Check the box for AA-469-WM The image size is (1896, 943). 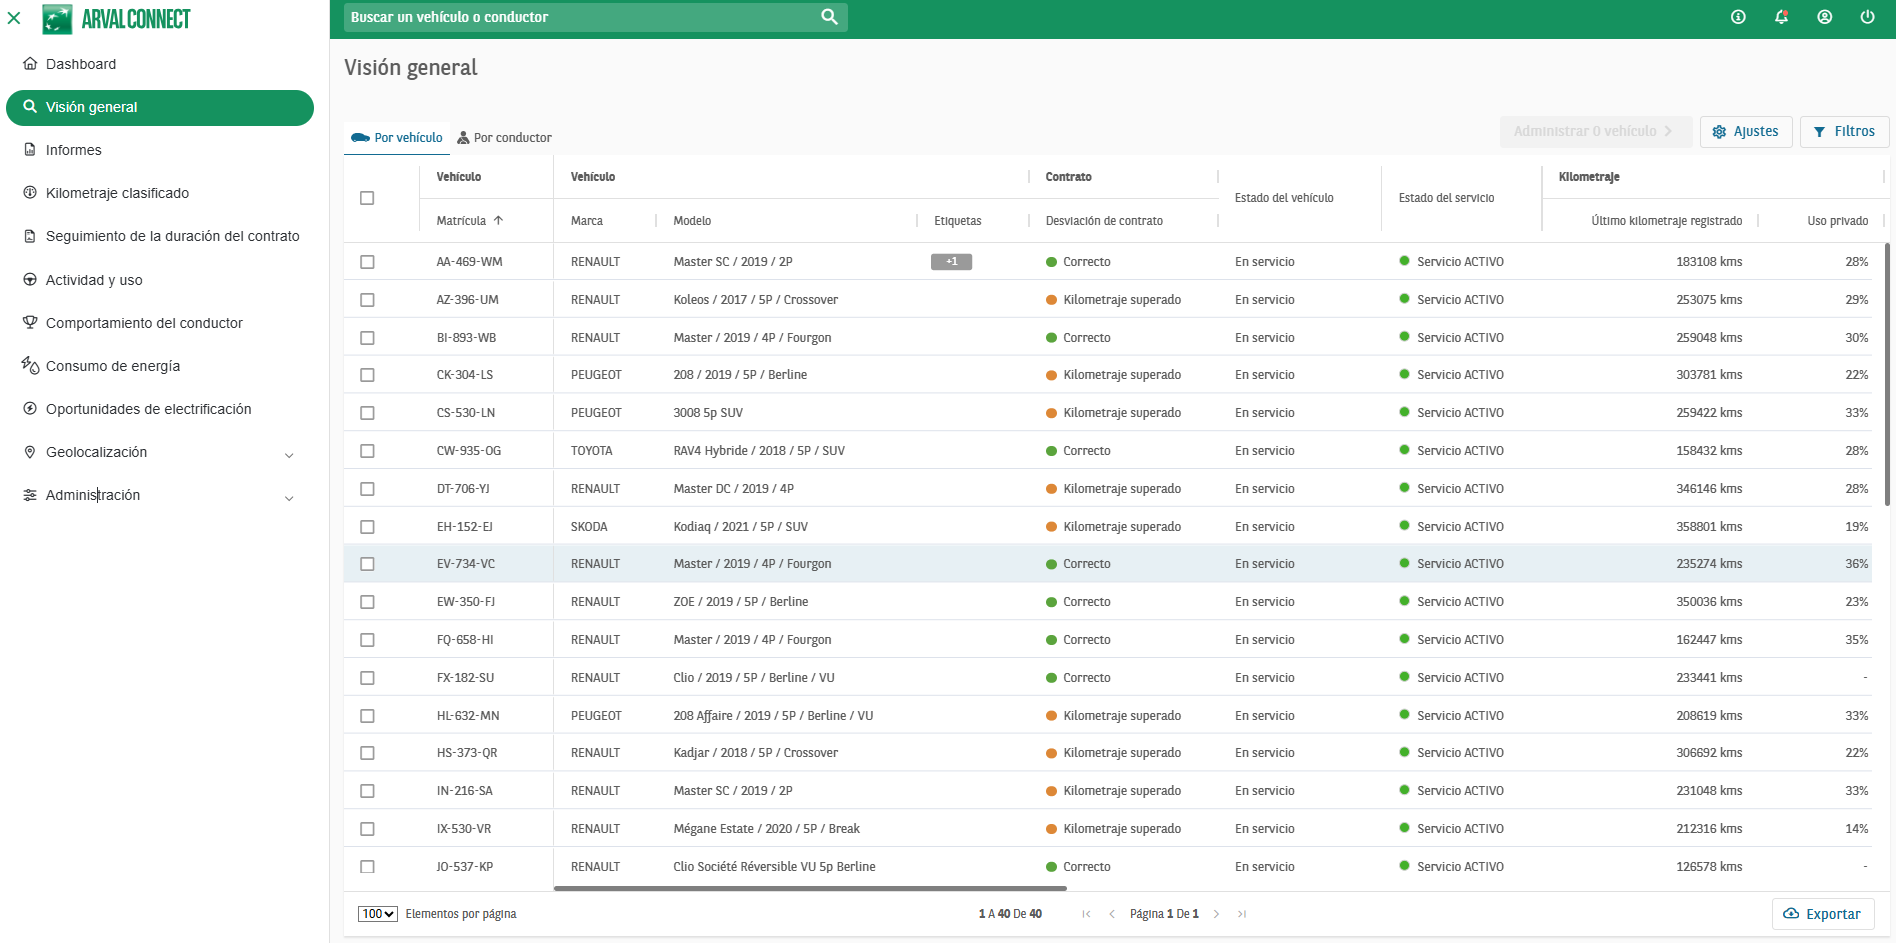tap(367, 262)
